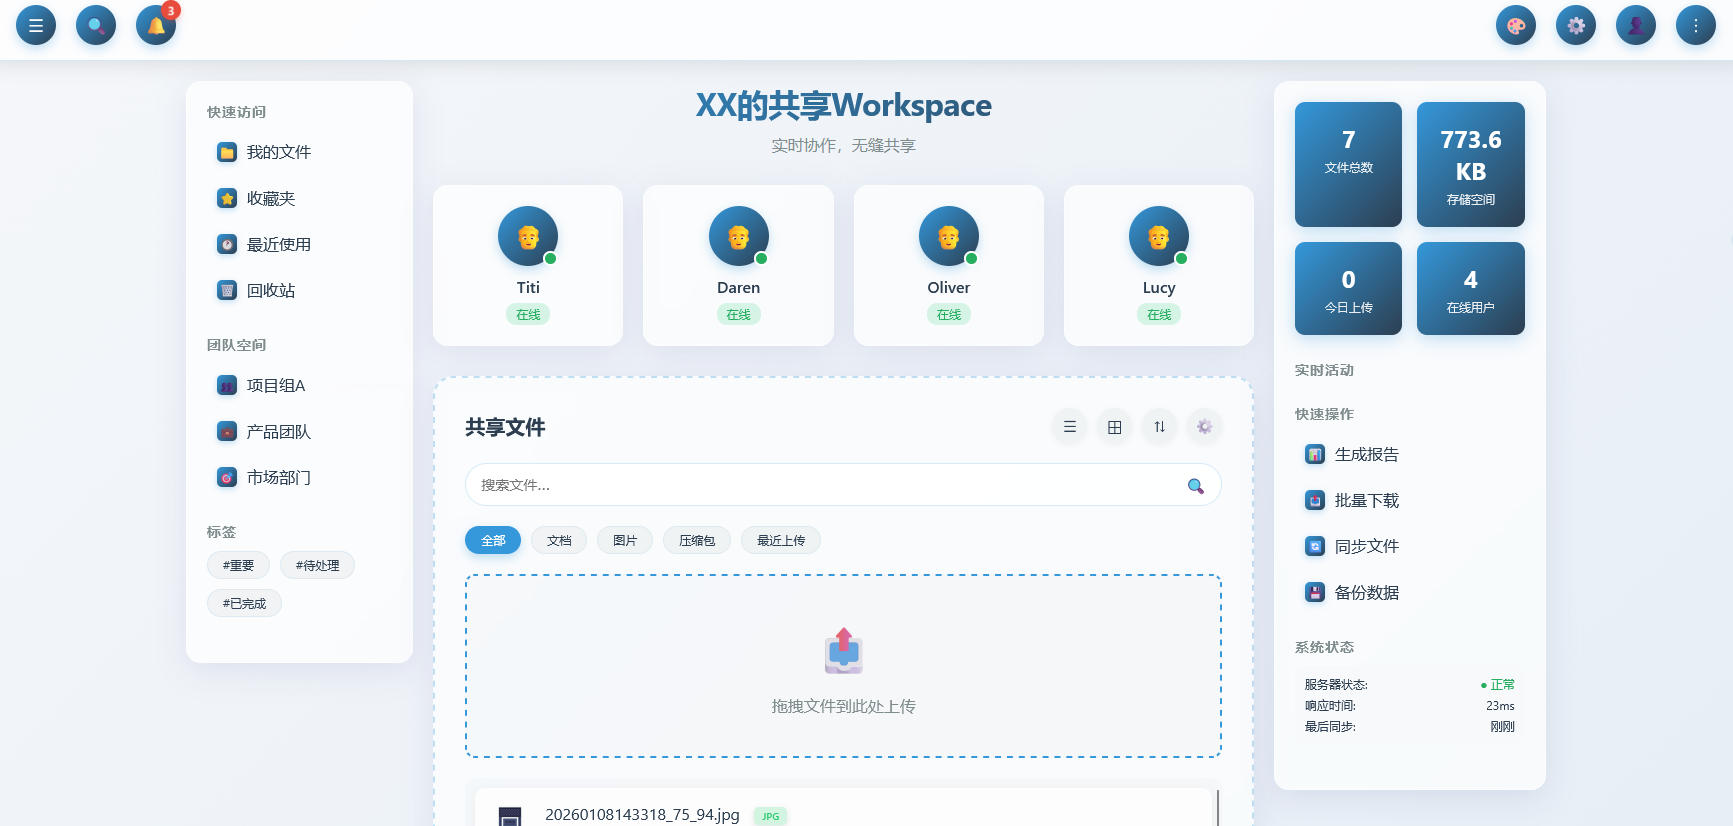Click the drag-to-upload drop zone text
The height and width of the screenshot is (826, 1733).
[844, 706]
